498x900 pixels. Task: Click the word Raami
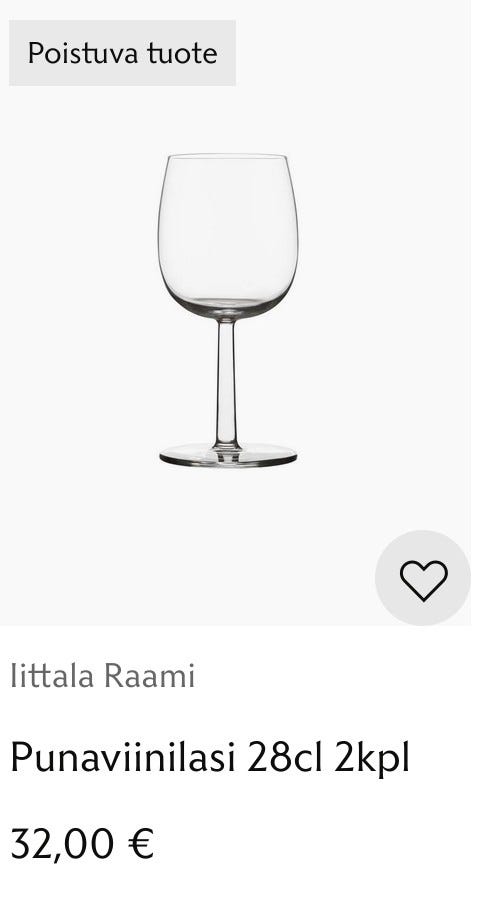pos(150,676)
